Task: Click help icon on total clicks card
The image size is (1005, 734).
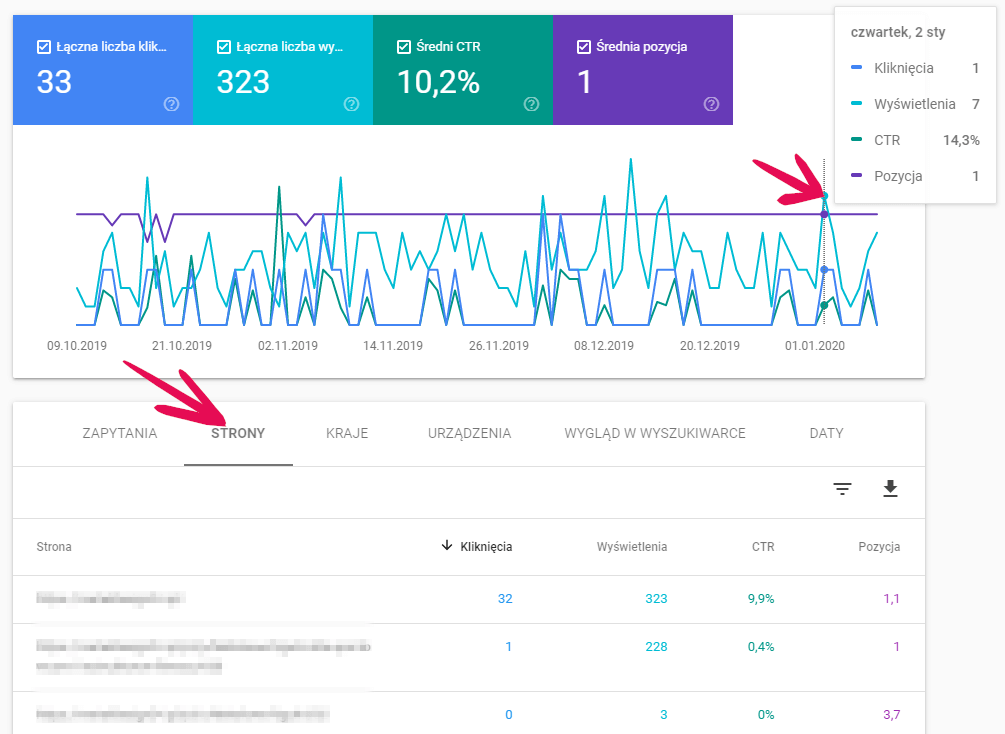Action: (171, 104)
